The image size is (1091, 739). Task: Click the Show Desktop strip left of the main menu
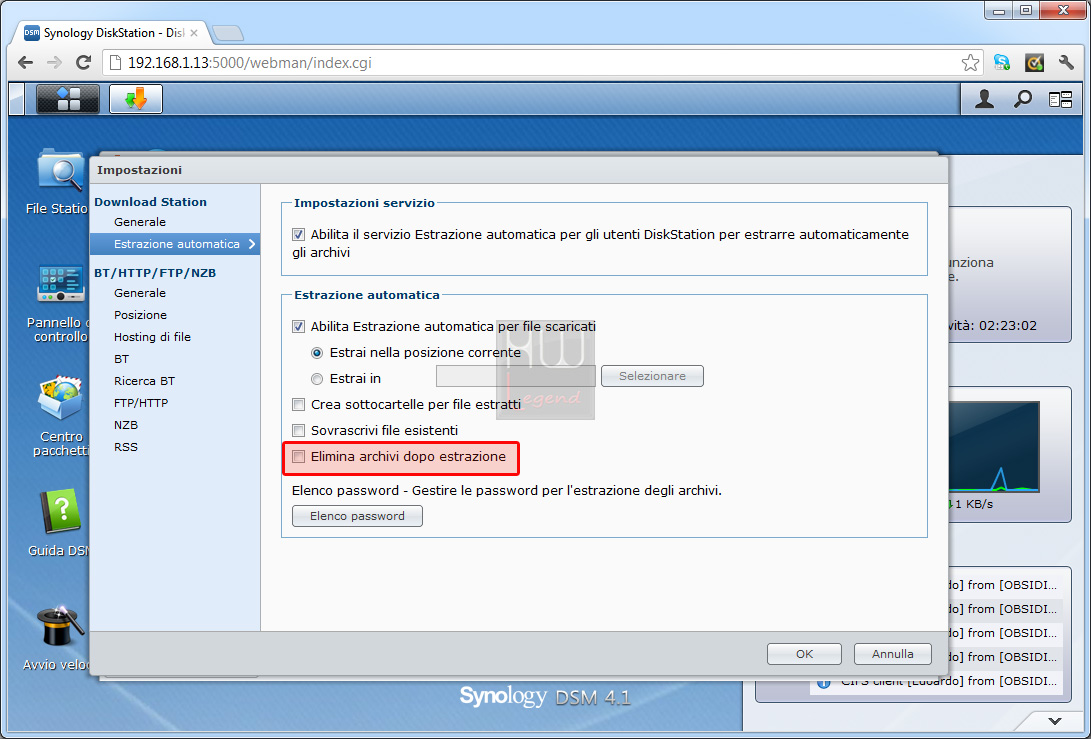(x=17, y=99)
